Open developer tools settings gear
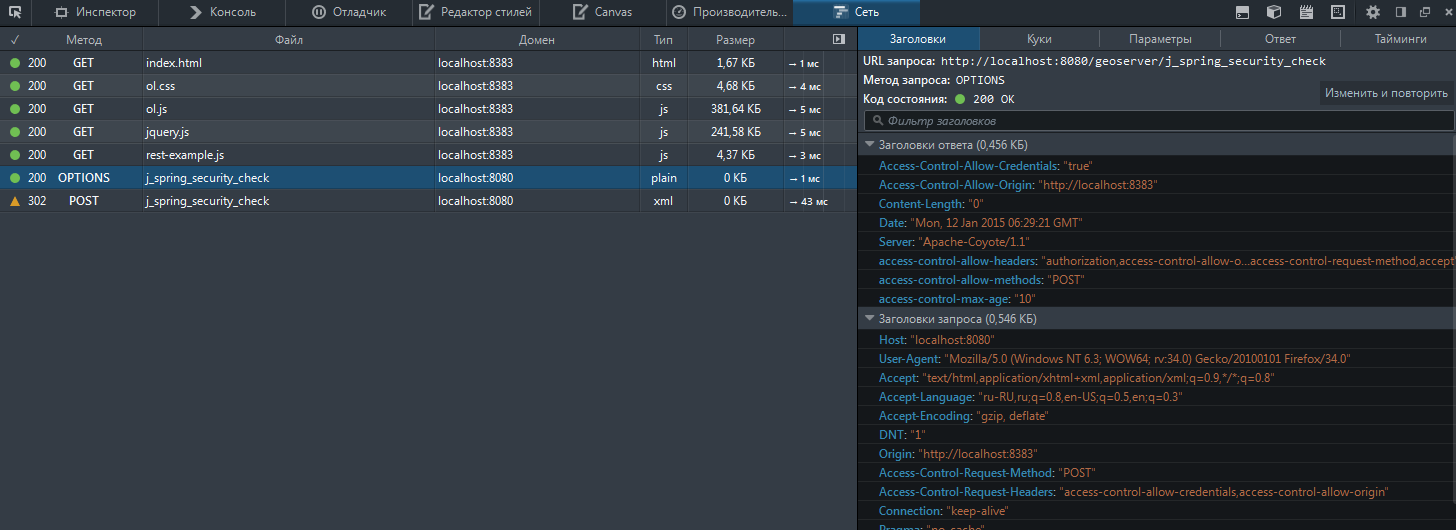Image resolution: width=1456 pixels, height=530 pixels. (1373, 13)
